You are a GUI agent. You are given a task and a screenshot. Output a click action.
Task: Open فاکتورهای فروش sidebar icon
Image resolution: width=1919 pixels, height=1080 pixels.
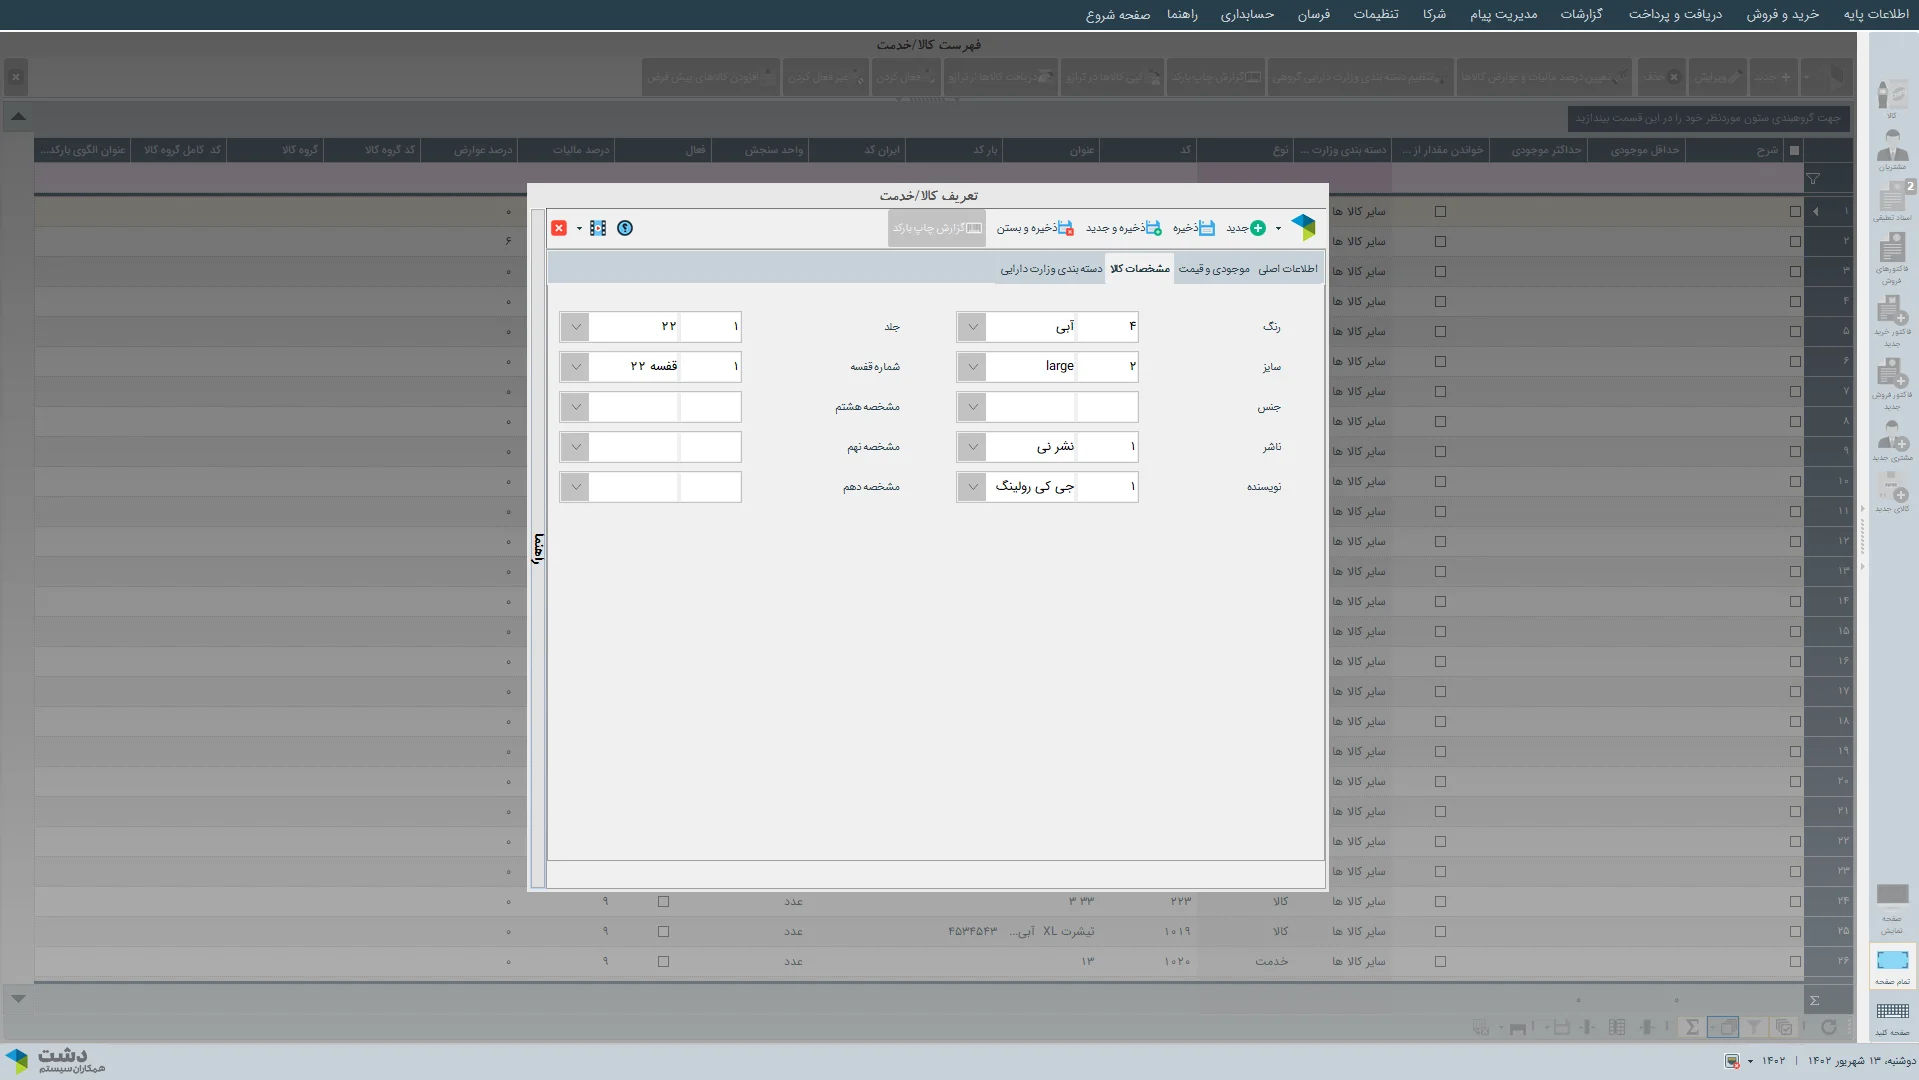tap(1891, 255)
